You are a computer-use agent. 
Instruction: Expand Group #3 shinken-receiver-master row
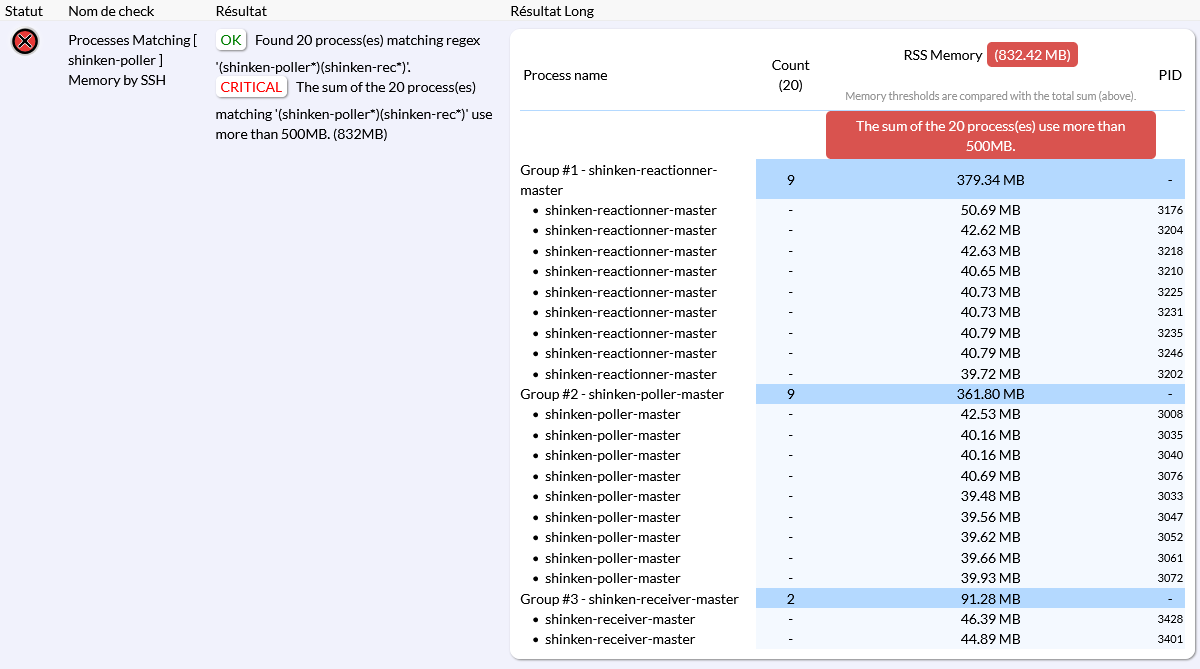pos(629,599)
